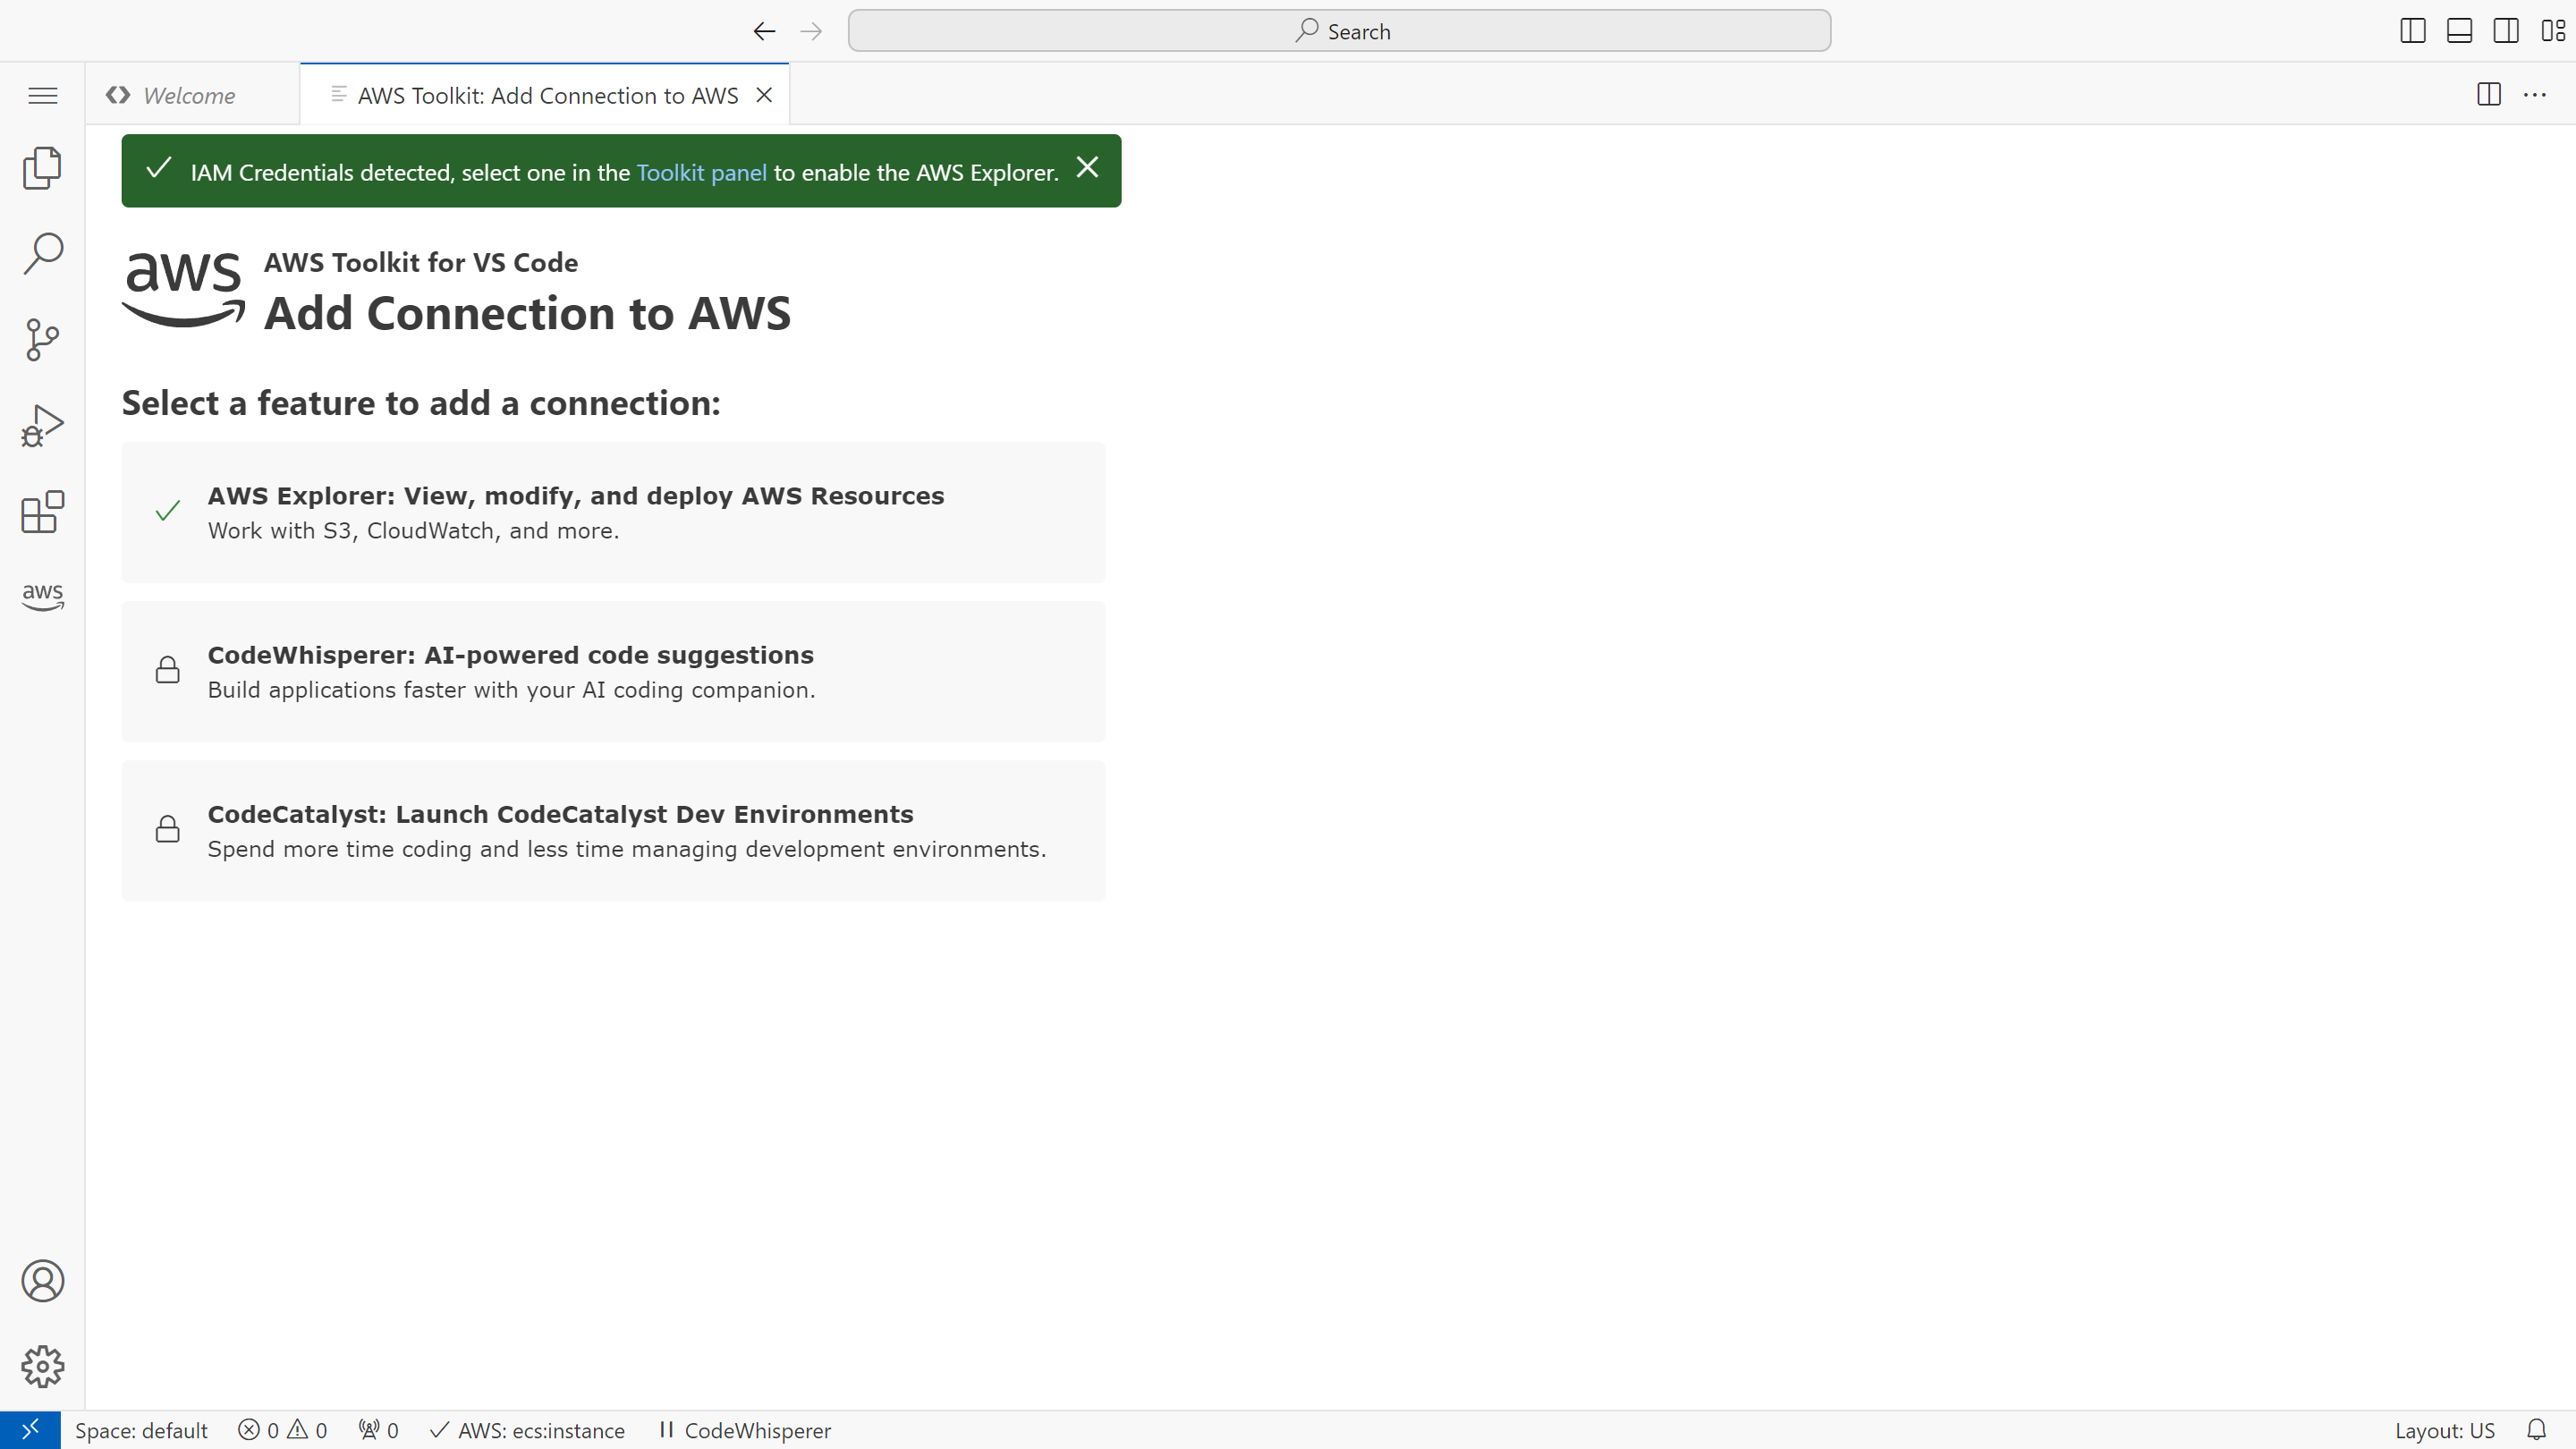Click inside the top Search bar
The height and width of the screenshot is (1449, 2576).
[x=1340, y=30]
